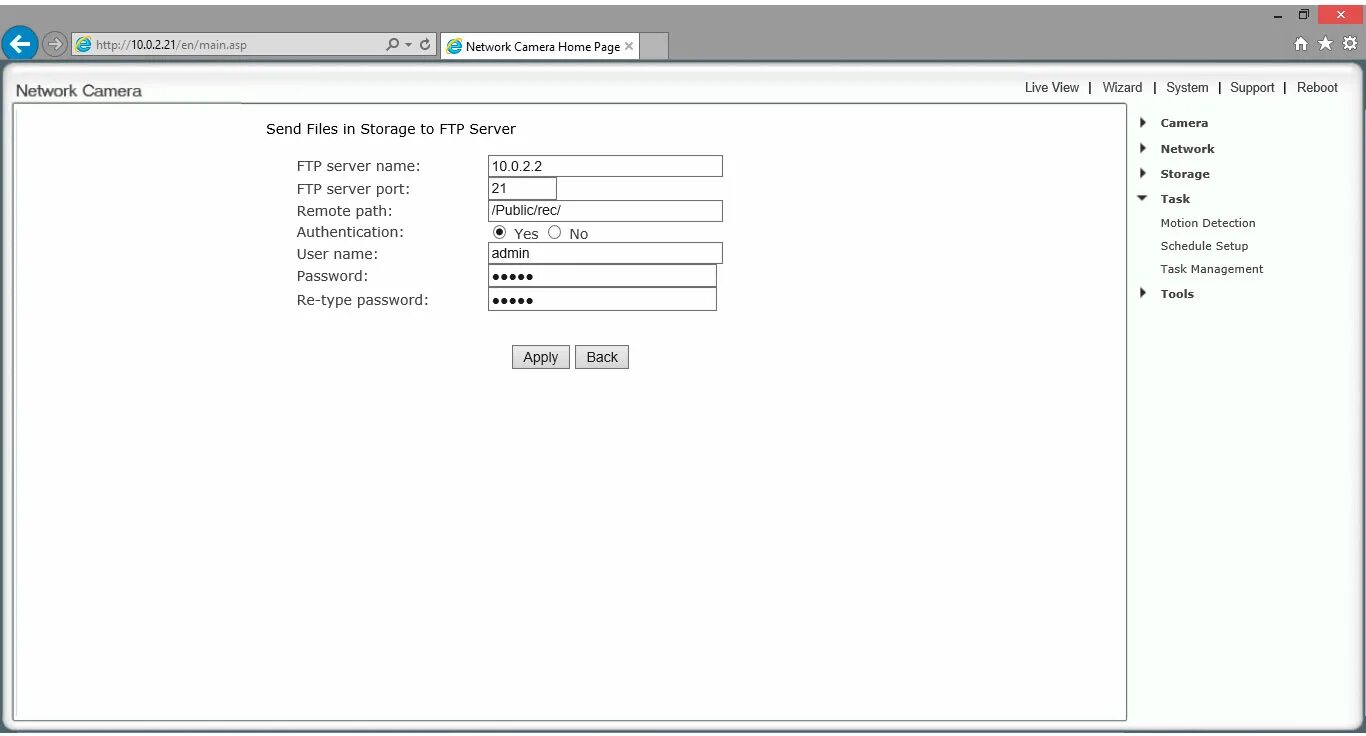Image resolution: width=1366 pixels, height=736 pixels.
Task: Expand the Network menu section
Action: (x=1143, y=148)
